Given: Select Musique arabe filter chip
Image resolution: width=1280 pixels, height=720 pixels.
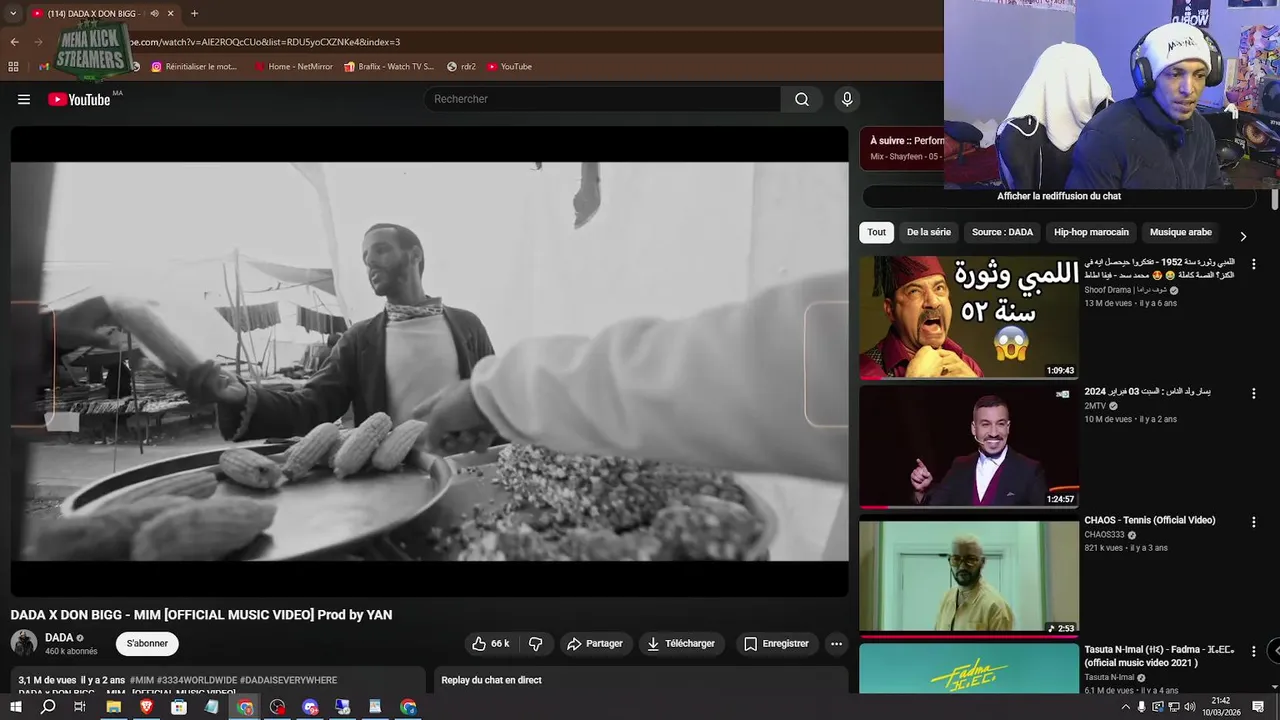Looking at the screenshot, I should click(x=1180, y=232).
